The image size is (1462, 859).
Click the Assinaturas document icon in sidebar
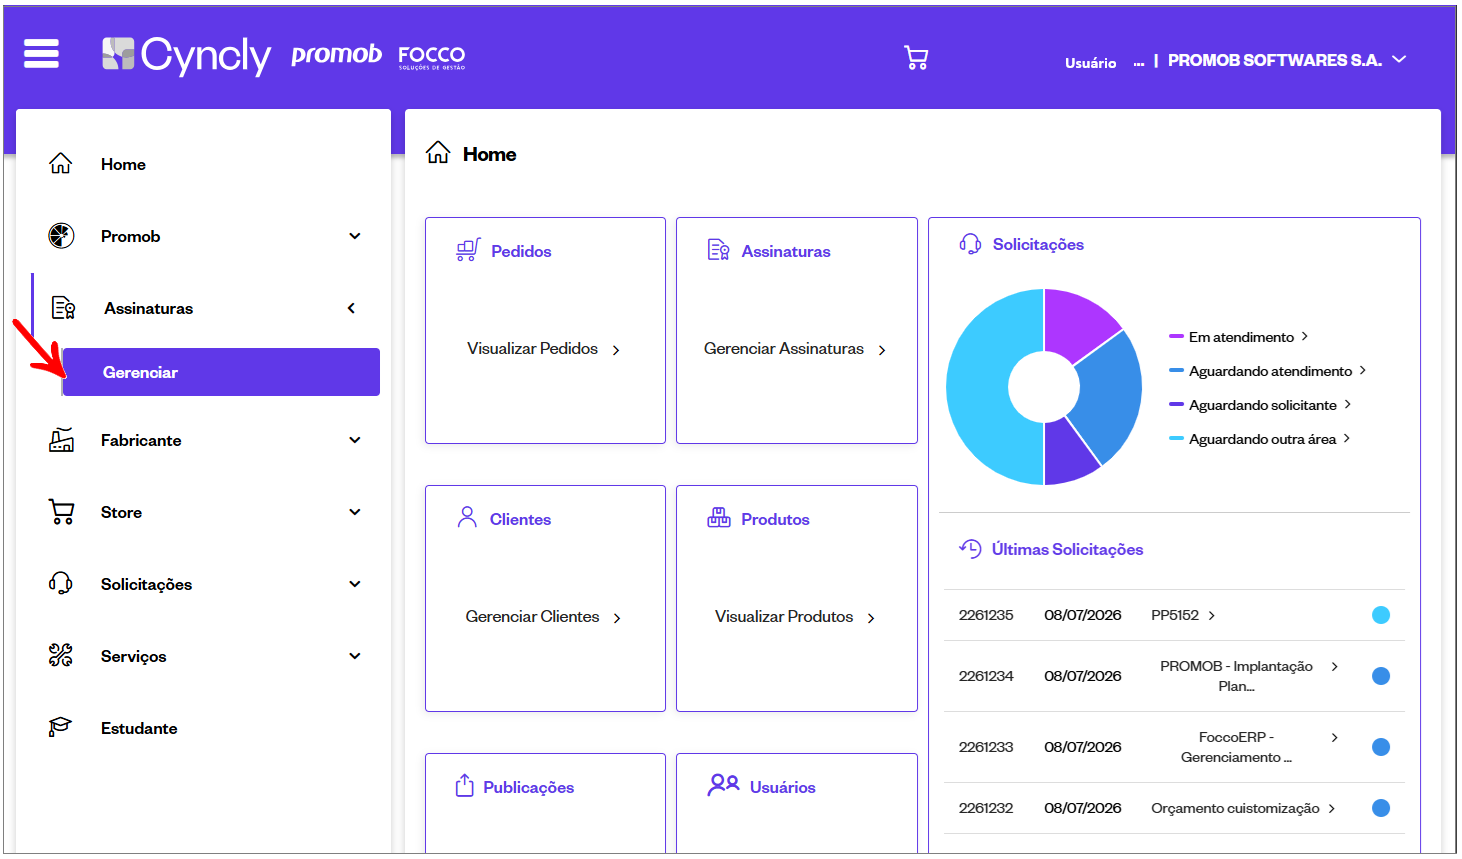pyautogui.click(x=64, y=308)
